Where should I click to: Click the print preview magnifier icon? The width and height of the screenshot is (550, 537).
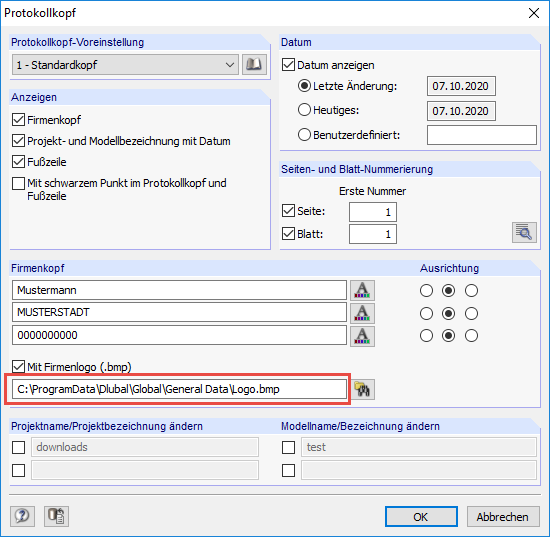524,232
